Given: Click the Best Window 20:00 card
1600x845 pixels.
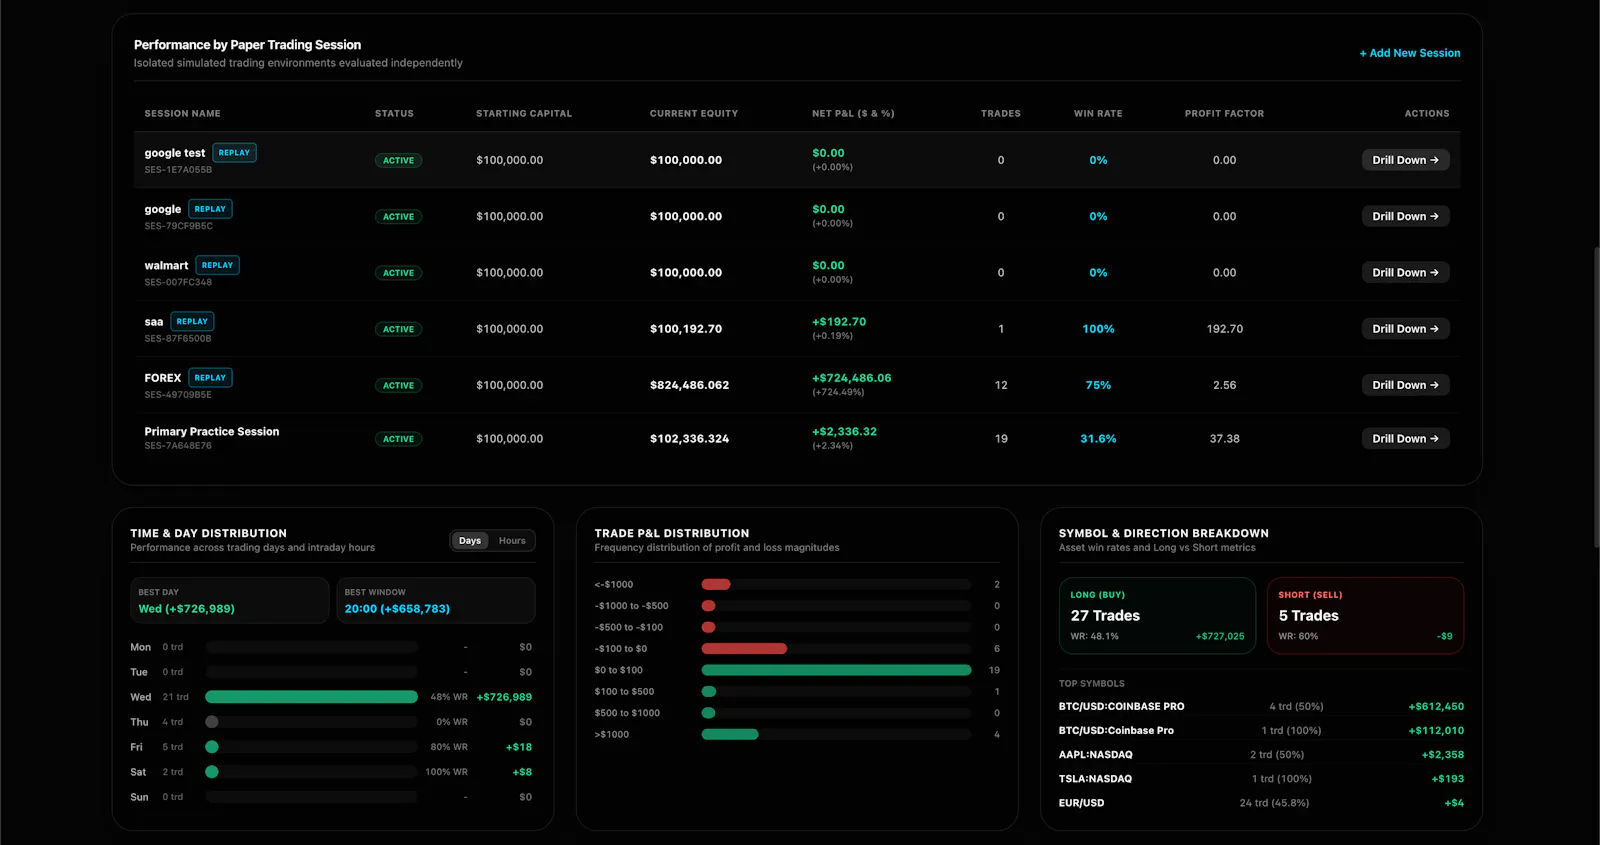Looking at the screenshot, I should point(436,600).
